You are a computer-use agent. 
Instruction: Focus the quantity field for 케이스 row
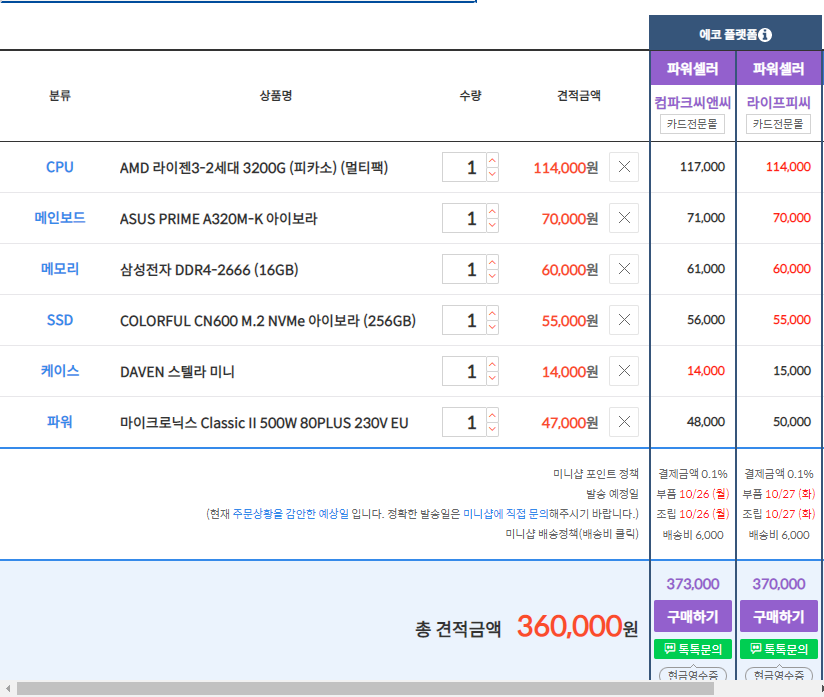click(x=464, y=372)
